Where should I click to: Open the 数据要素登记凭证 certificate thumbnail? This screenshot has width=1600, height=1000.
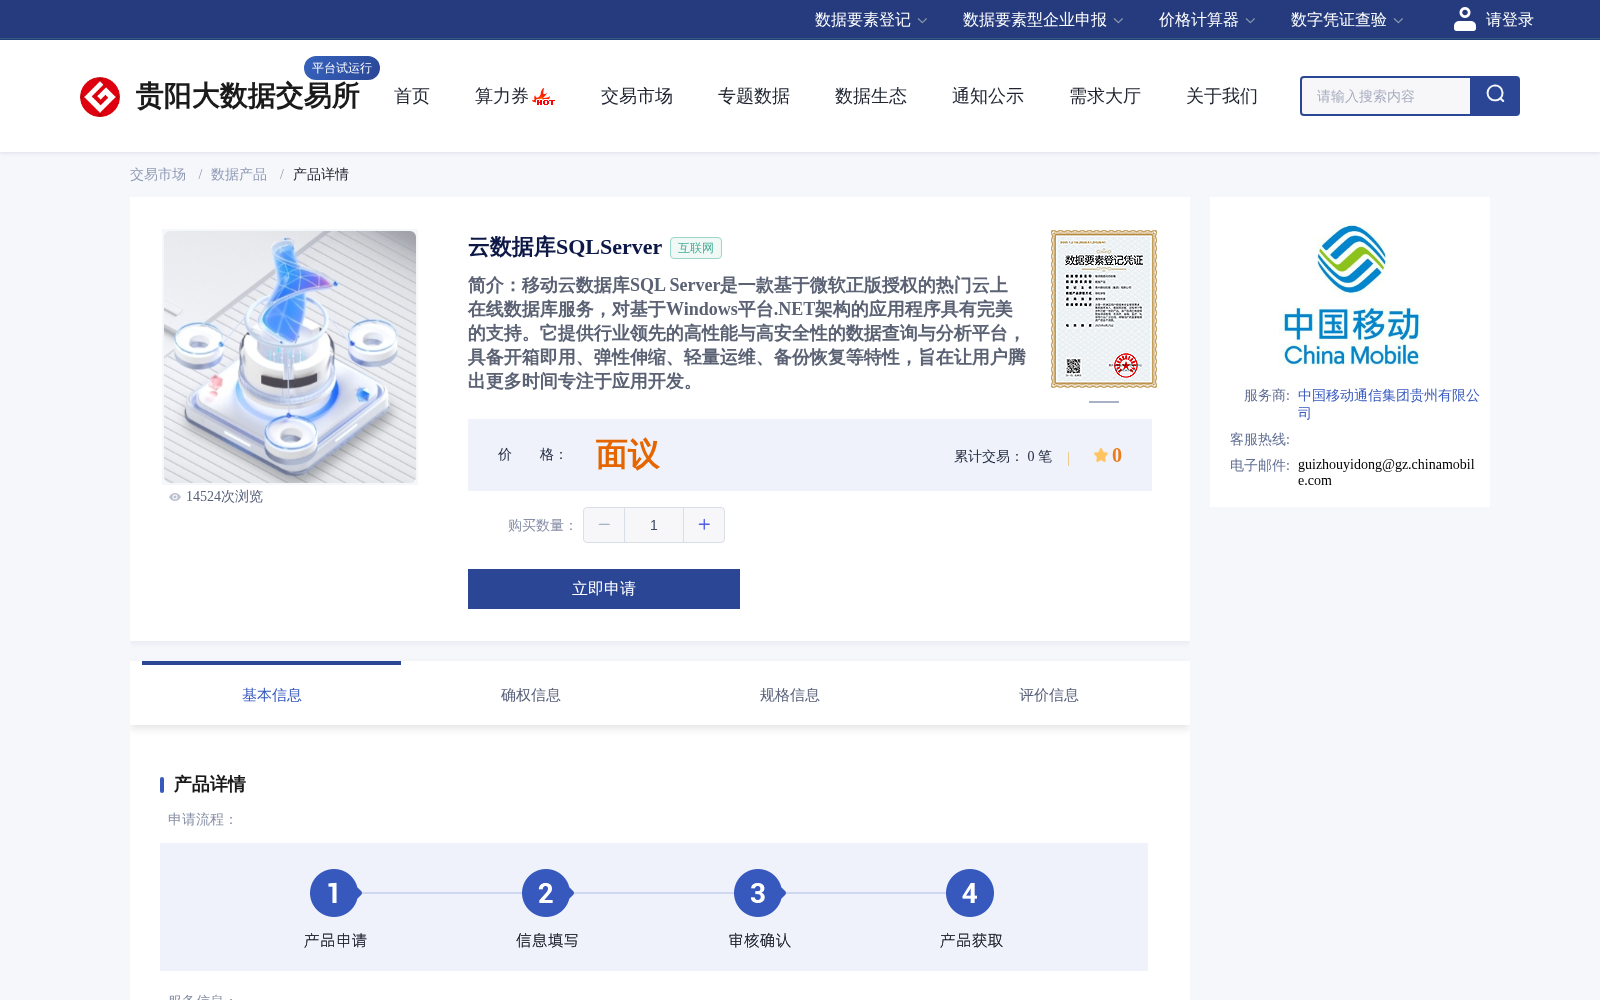click(x=1104, y=309)
